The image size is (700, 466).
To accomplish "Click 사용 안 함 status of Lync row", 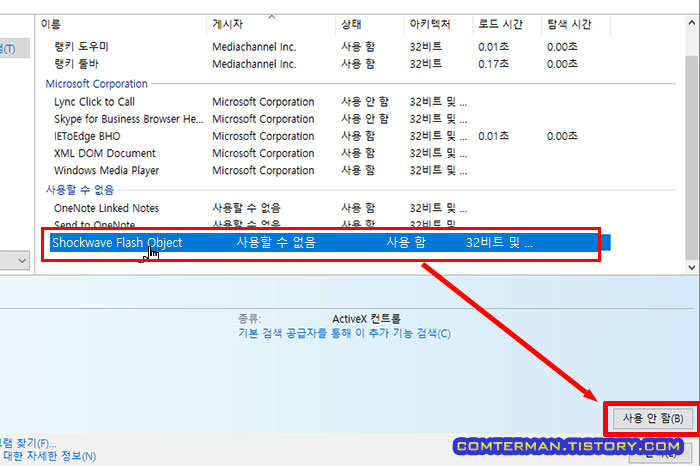I will [365, 102].
